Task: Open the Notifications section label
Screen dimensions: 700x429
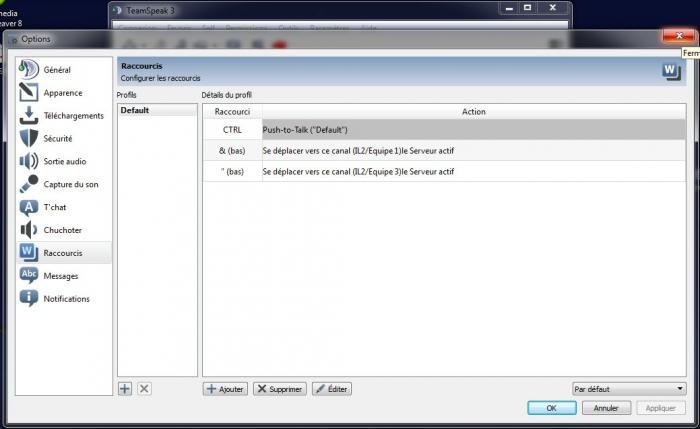Action: coord(67,299)
